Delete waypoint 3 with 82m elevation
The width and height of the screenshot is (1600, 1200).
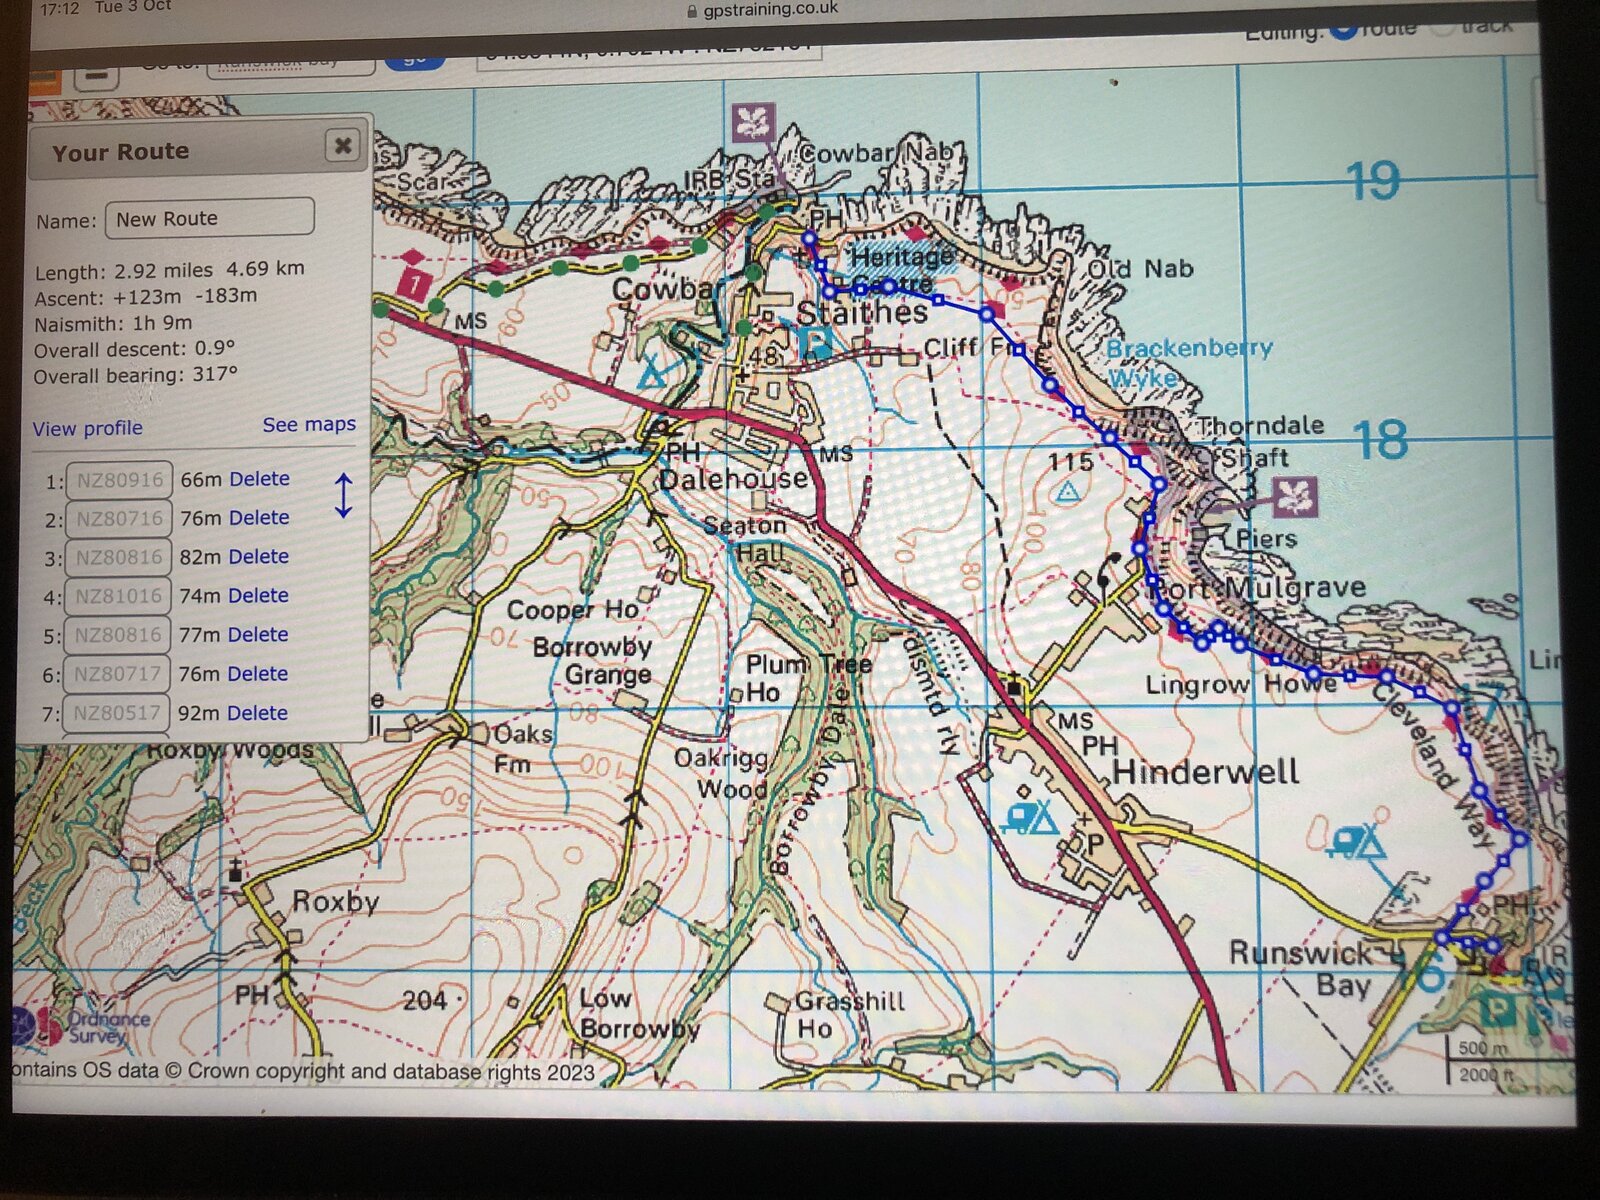[x=258, y=557]
